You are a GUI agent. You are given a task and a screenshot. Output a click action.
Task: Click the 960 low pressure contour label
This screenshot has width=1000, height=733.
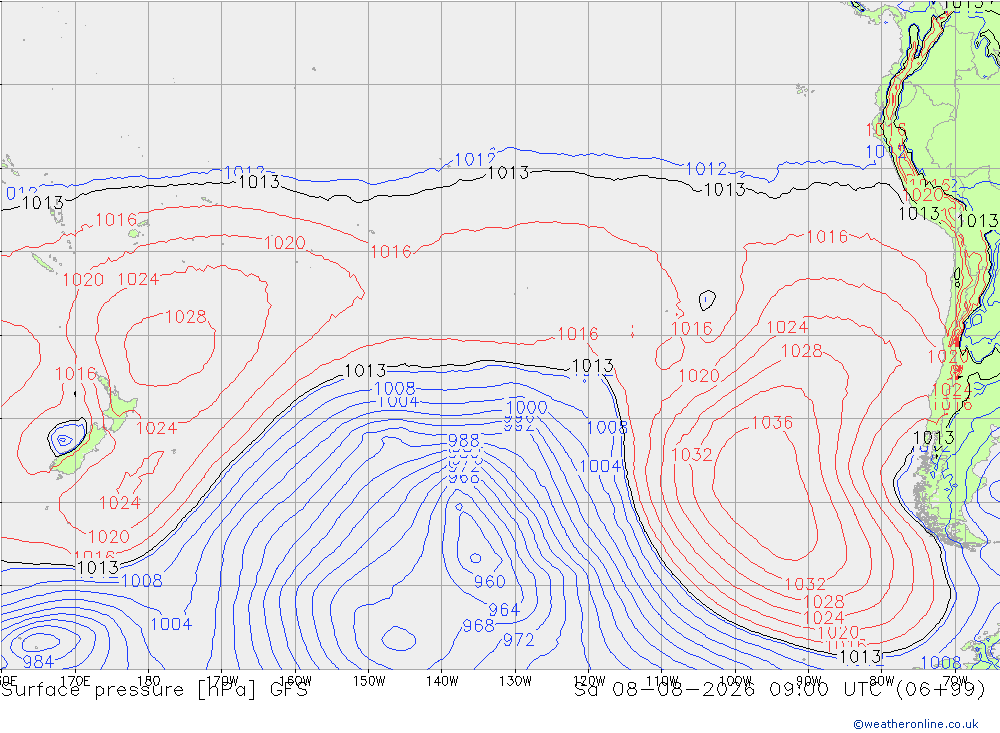[489, 582]
